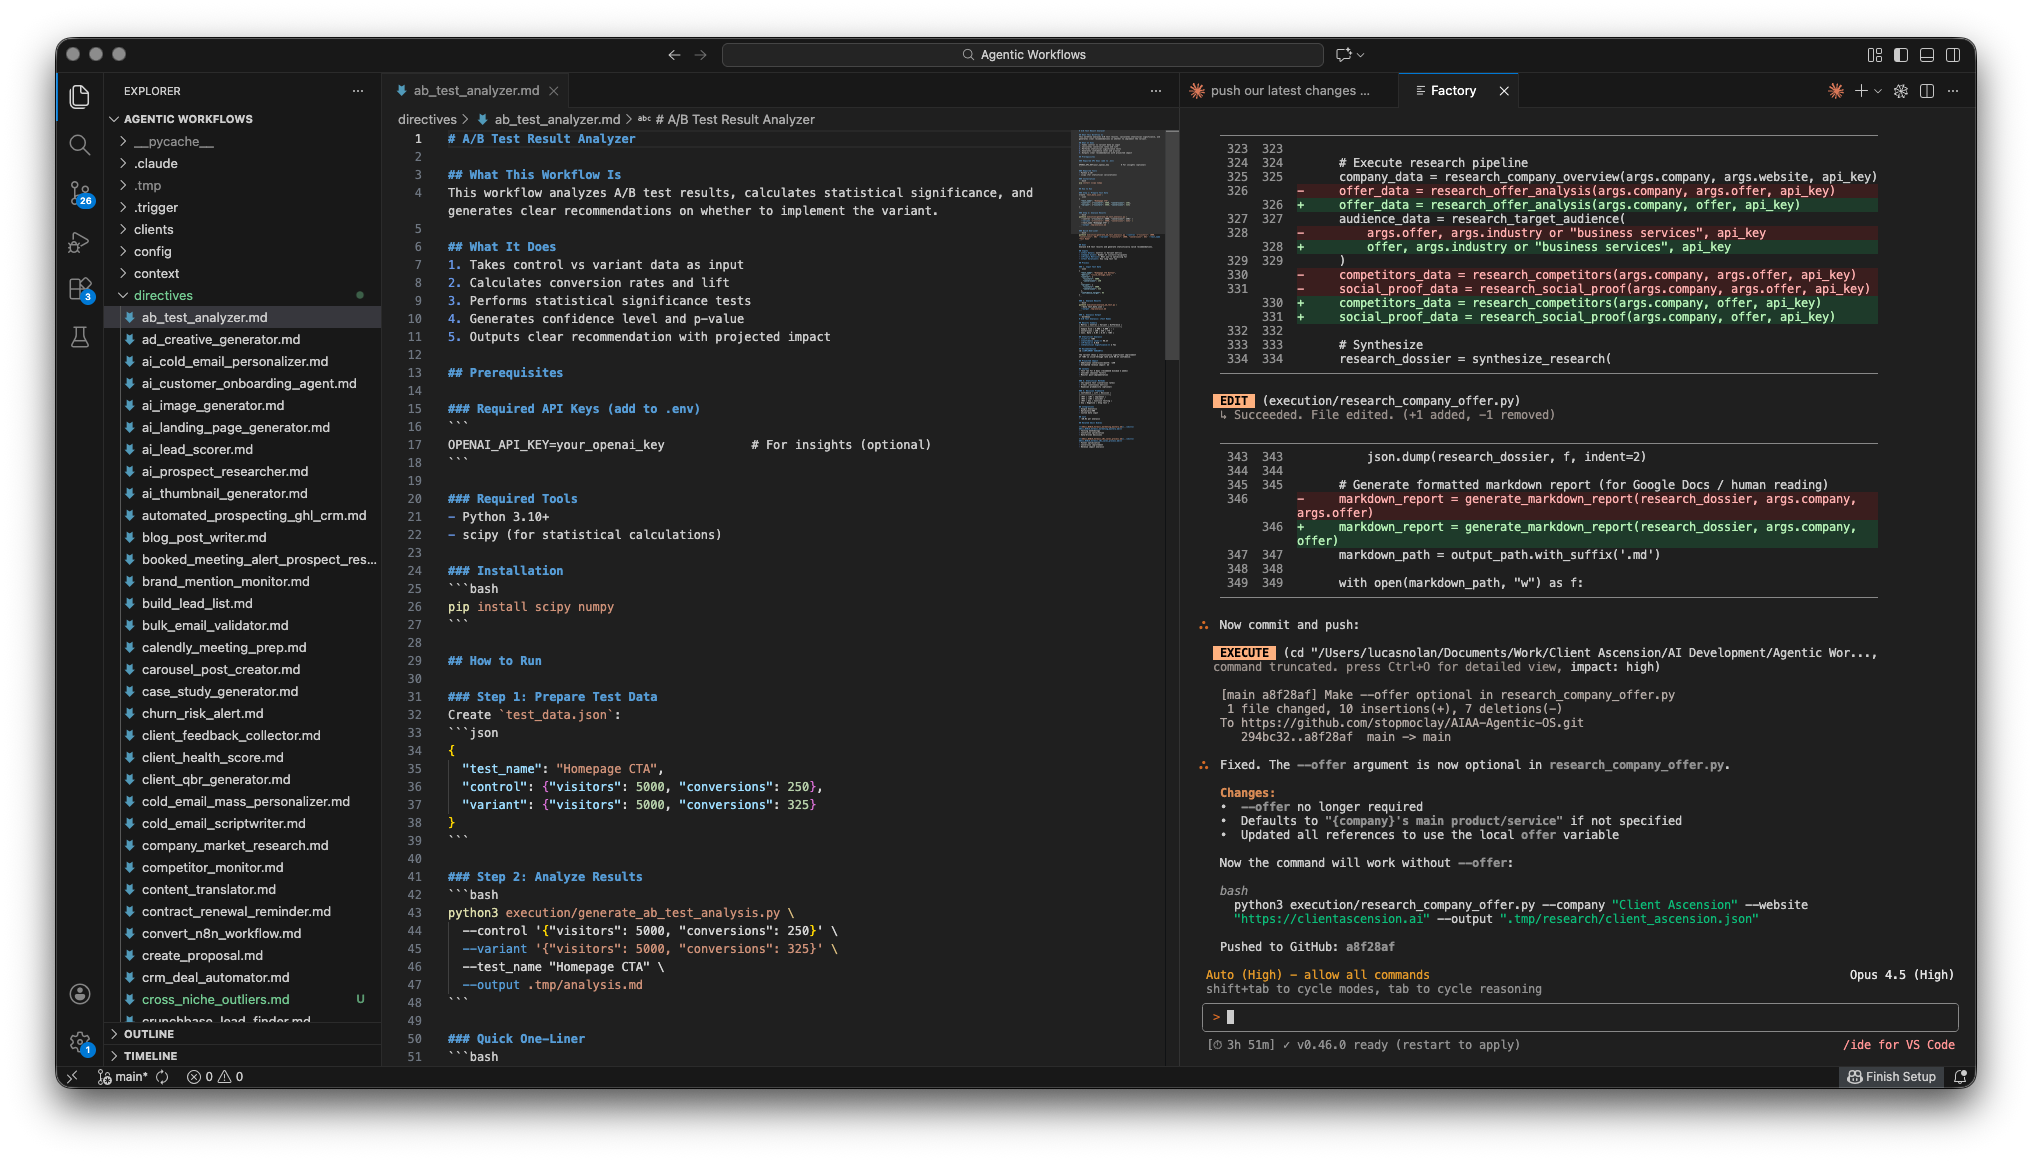Toggle the secondary side bar layout button
The width and height of the screenshot is (2032, 1162).
[1953, 55]
